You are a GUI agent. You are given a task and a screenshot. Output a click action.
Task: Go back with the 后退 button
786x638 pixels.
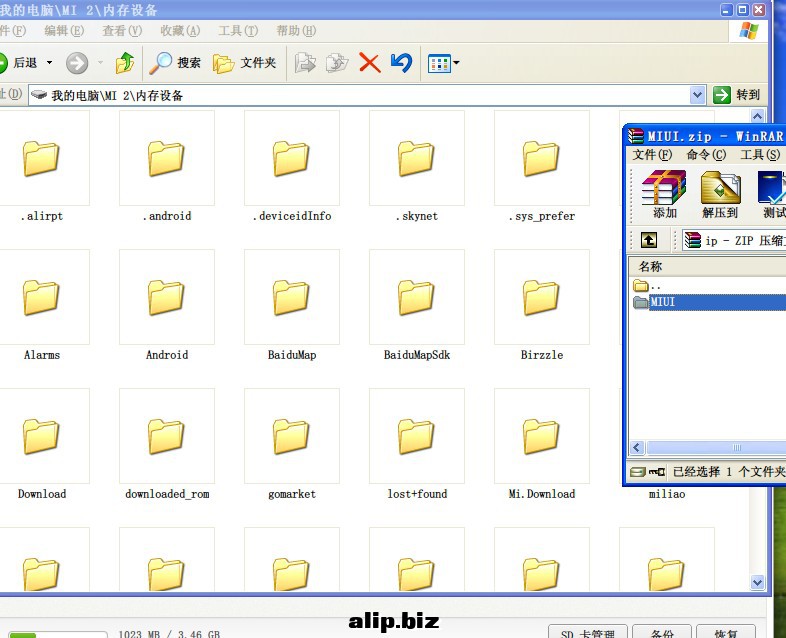pyautogui.click(x=19, y=63)
